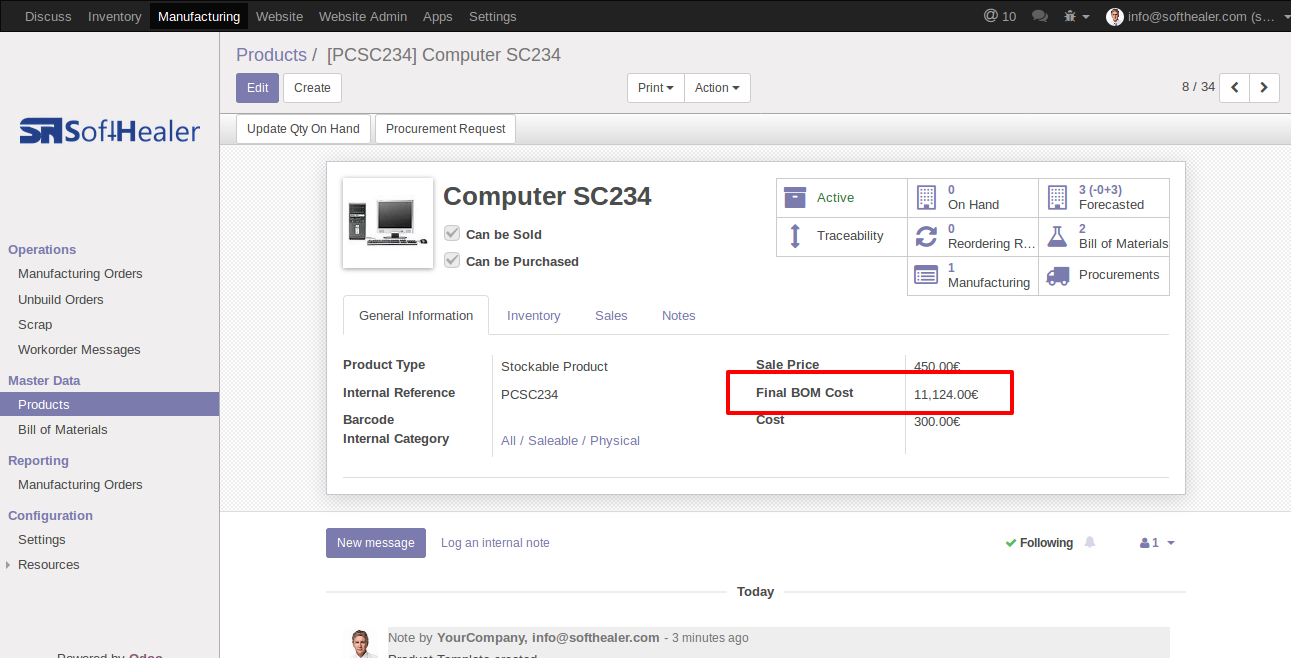Click the Computer SC234 product image
Screen dimensions: 1291x658
(x=388, y=223)
